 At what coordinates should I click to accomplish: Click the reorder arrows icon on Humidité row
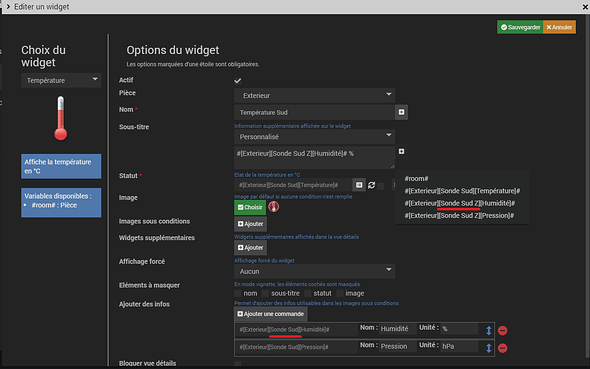pos(488,331)
